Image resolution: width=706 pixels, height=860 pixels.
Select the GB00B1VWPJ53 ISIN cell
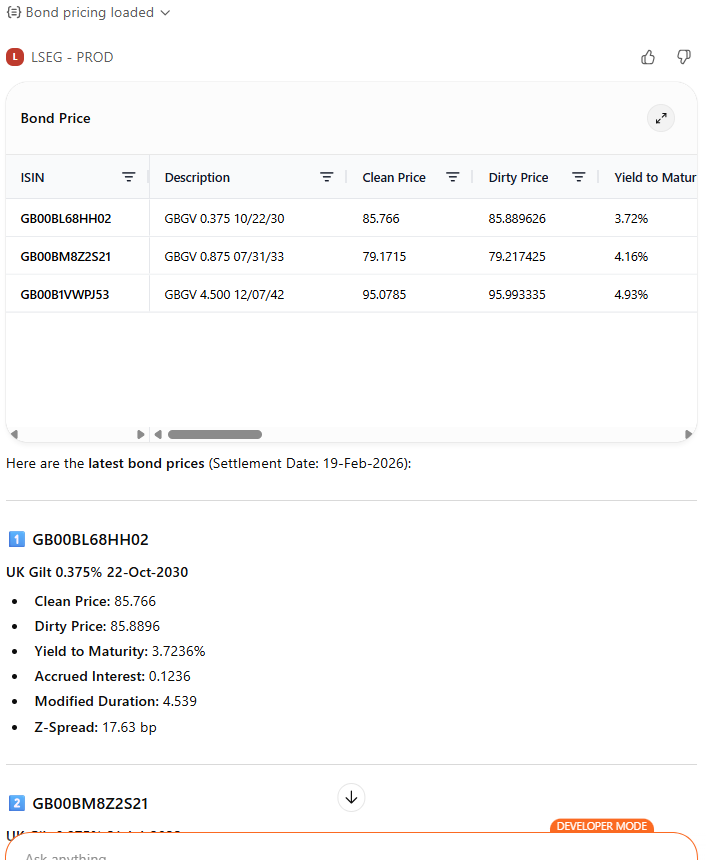65,294
